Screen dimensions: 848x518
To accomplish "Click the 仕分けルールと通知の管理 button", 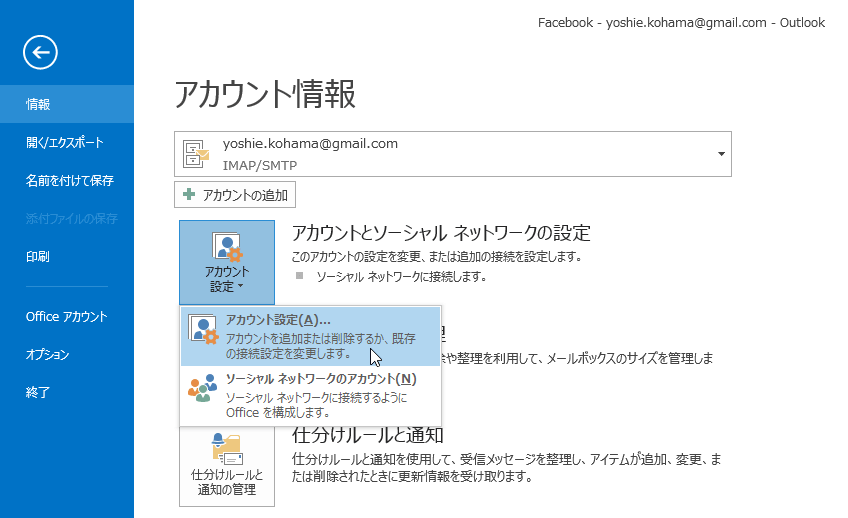I will pos(227,466).
